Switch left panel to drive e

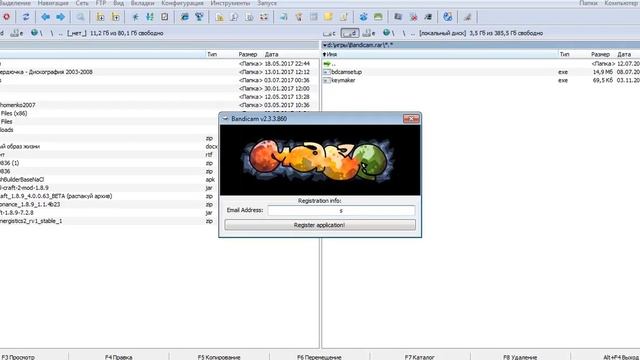tap(17, 33)
